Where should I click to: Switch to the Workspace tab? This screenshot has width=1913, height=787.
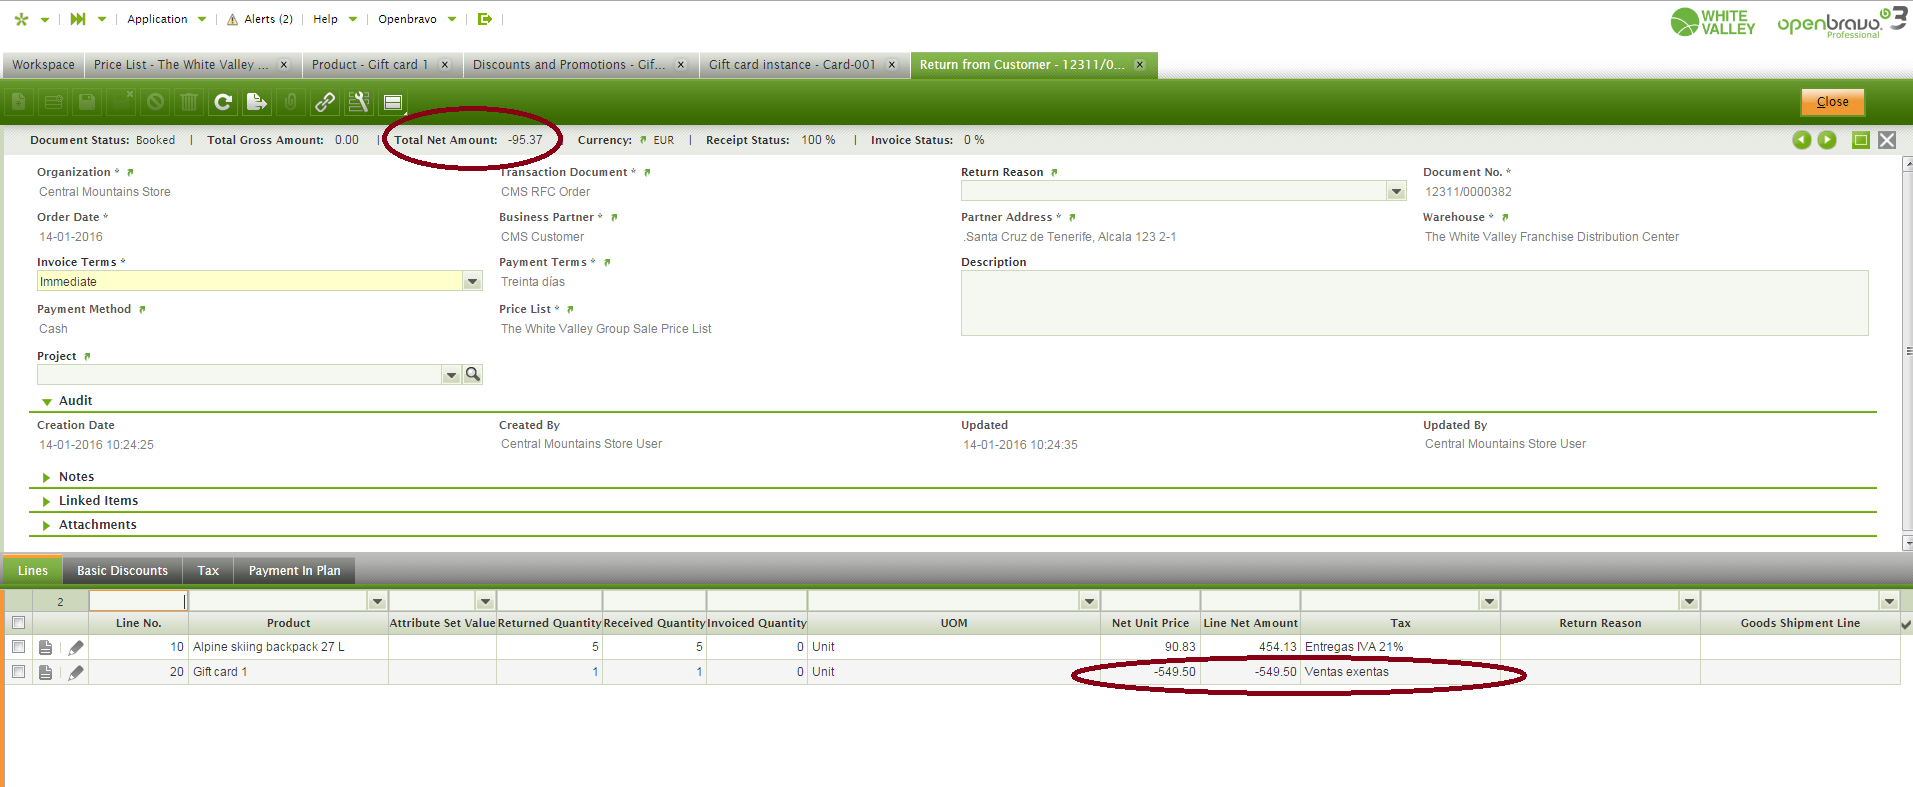tap(43, 65)
